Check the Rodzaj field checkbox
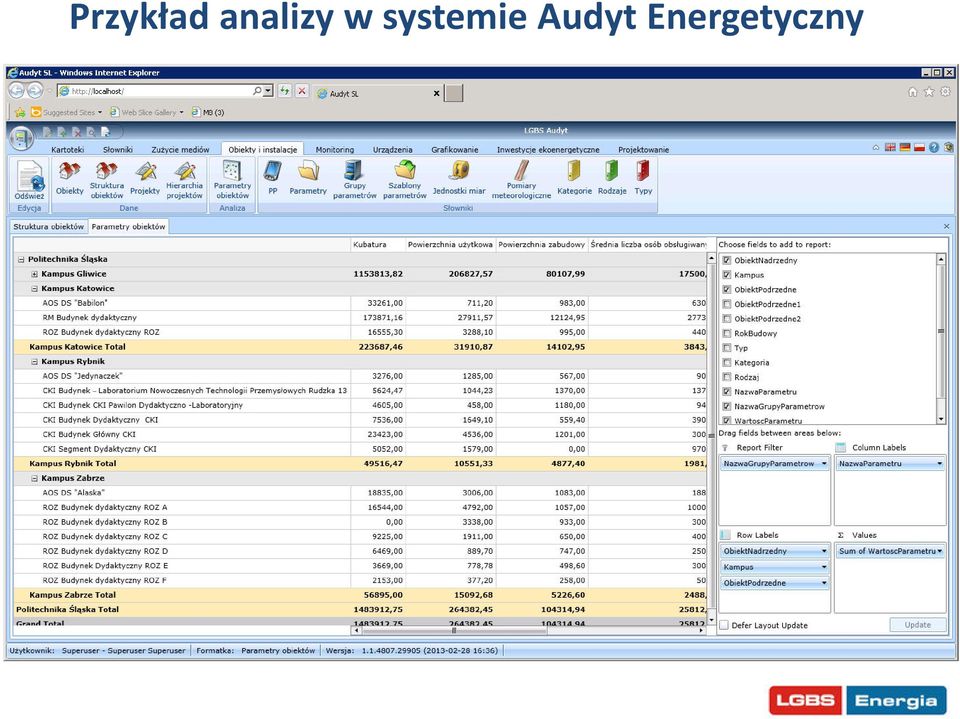The height and width of the screenshot is (719, 960). tap(727, 377)
